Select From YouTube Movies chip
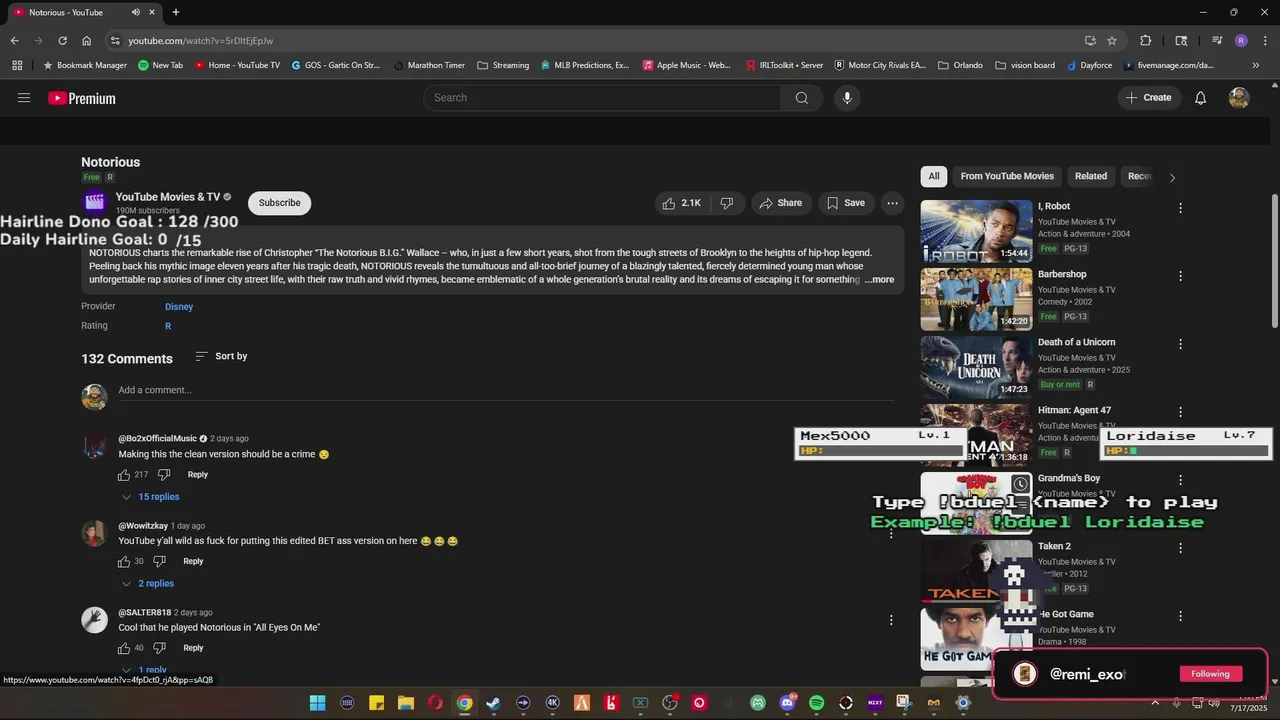Viewport: 1280px width, 720px height. click(1007, 176)
